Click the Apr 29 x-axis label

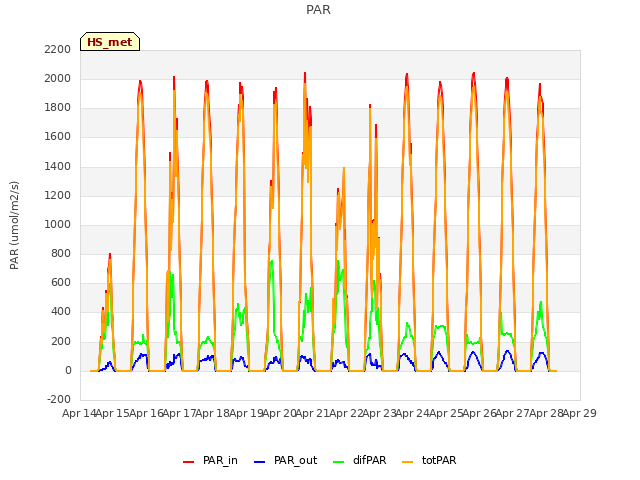[x=580, y=413]
